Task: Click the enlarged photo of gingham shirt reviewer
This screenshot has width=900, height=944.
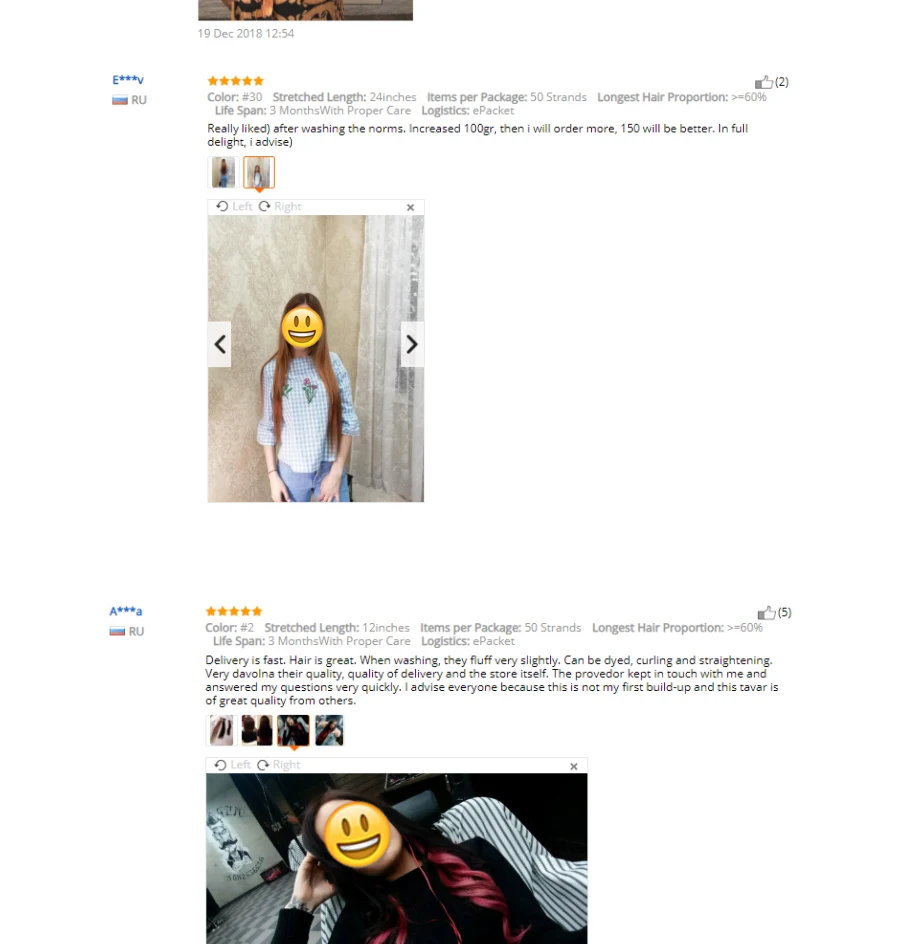Action: [315, 359]
